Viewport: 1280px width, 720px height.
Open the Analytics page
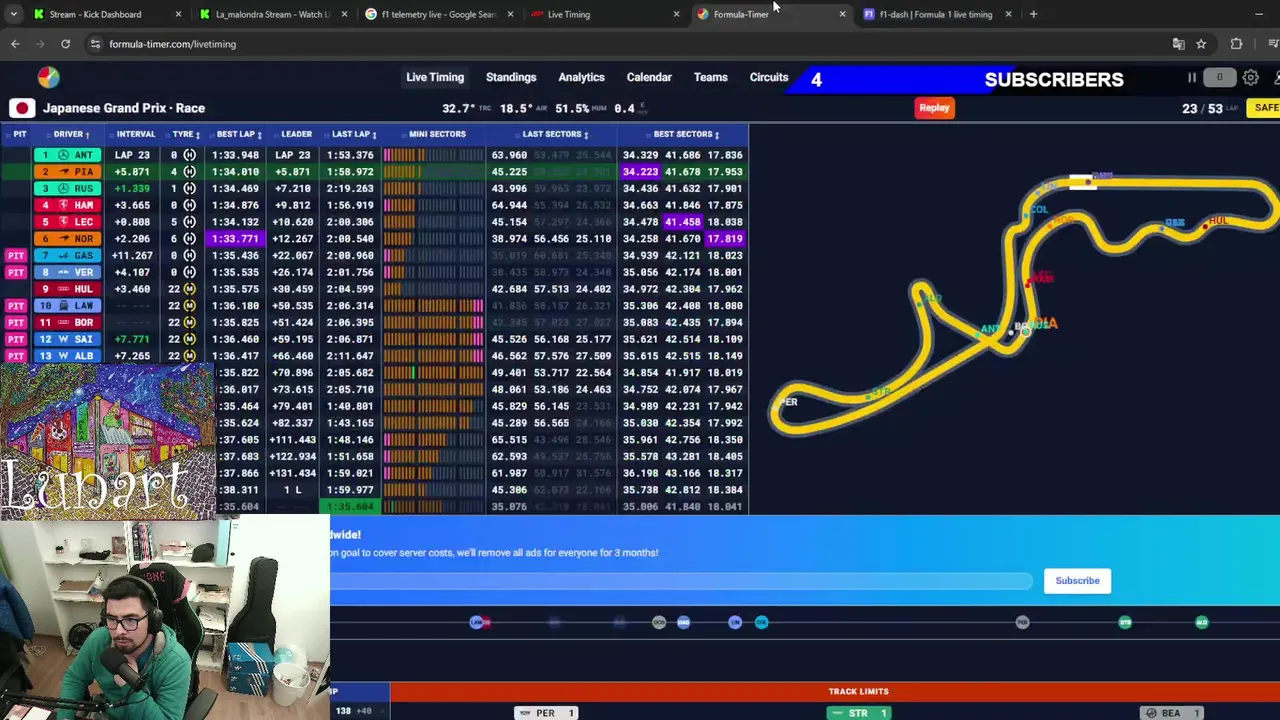581,77
